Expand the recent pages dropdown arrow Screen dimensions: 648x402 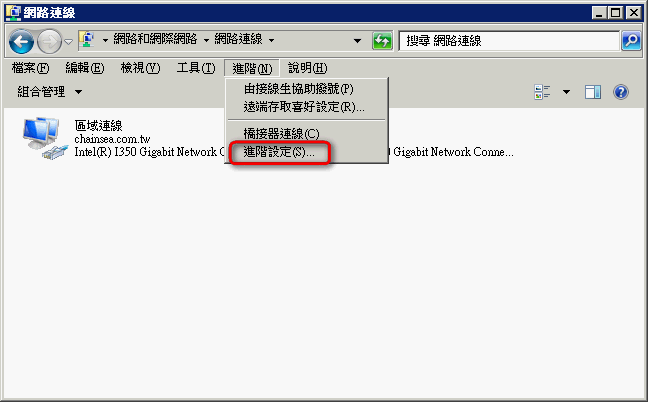69,41
